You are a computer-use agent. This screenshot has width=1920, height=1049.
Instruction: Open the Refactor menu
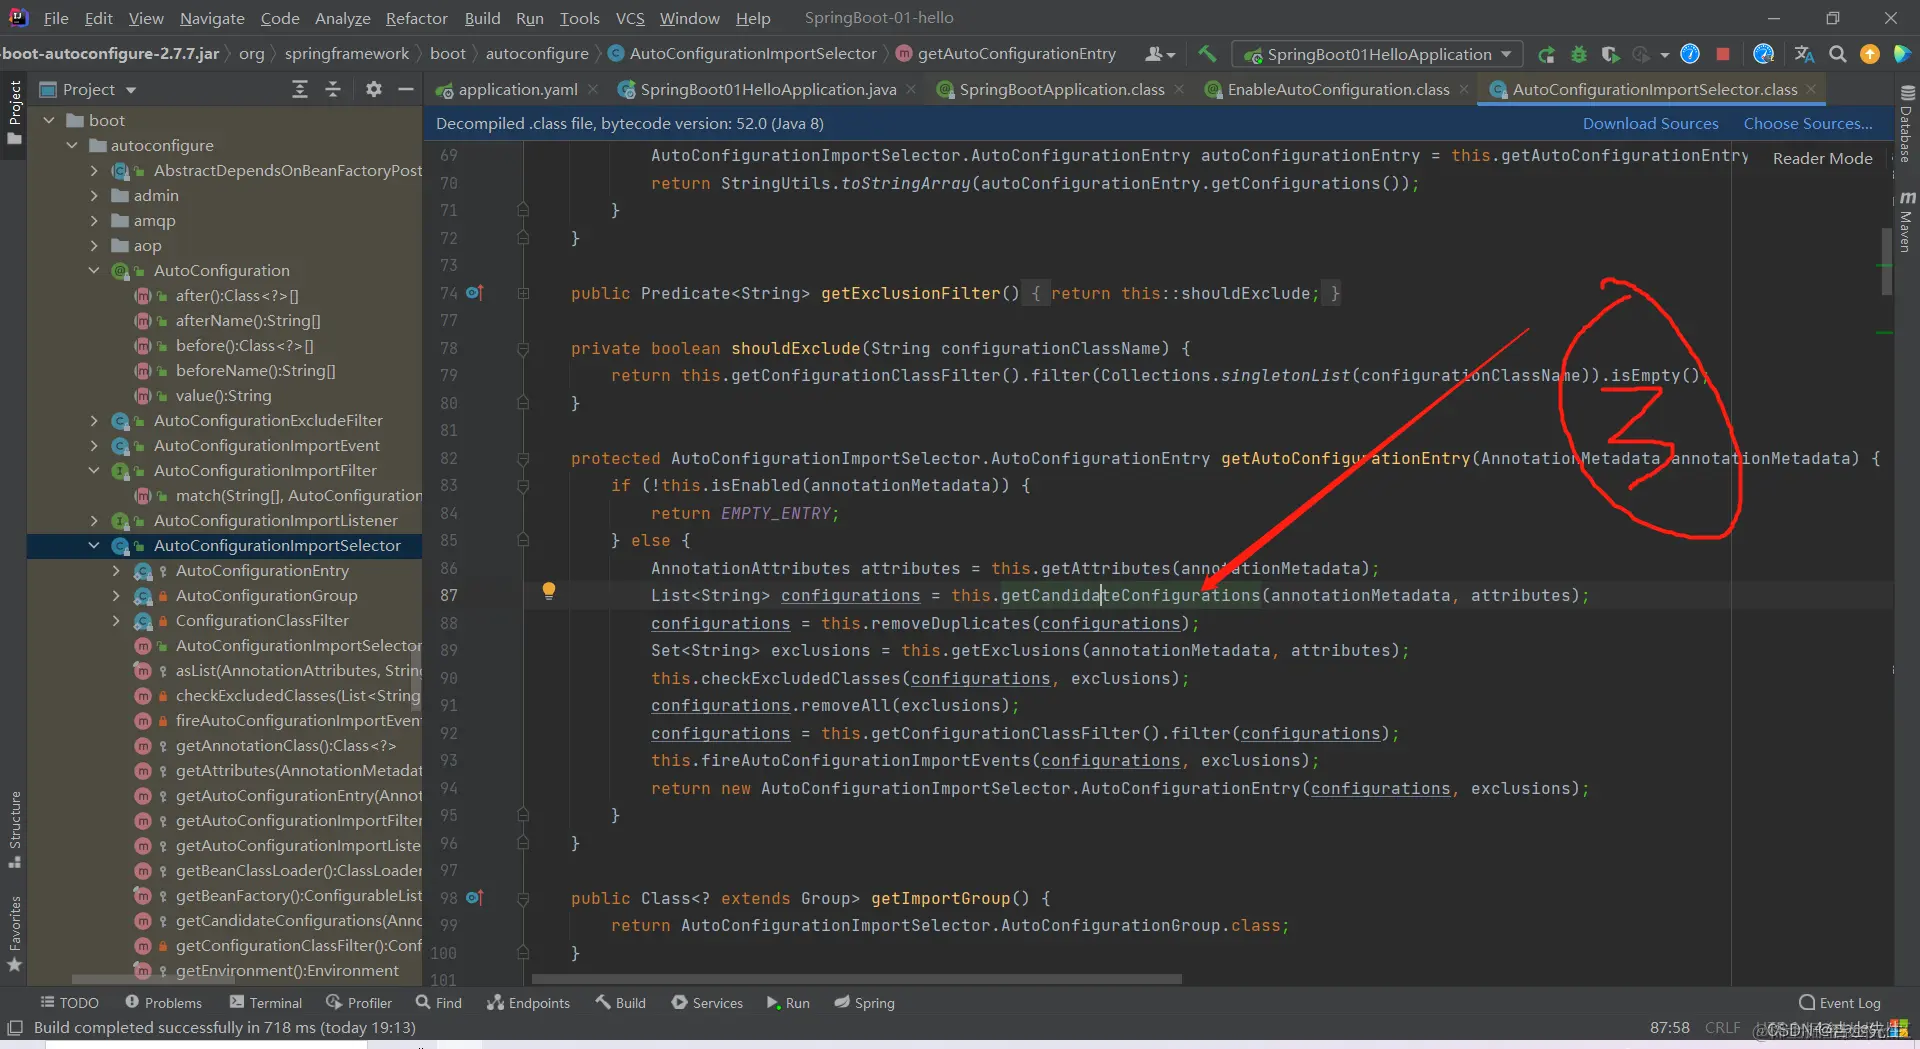coord(416,18)
